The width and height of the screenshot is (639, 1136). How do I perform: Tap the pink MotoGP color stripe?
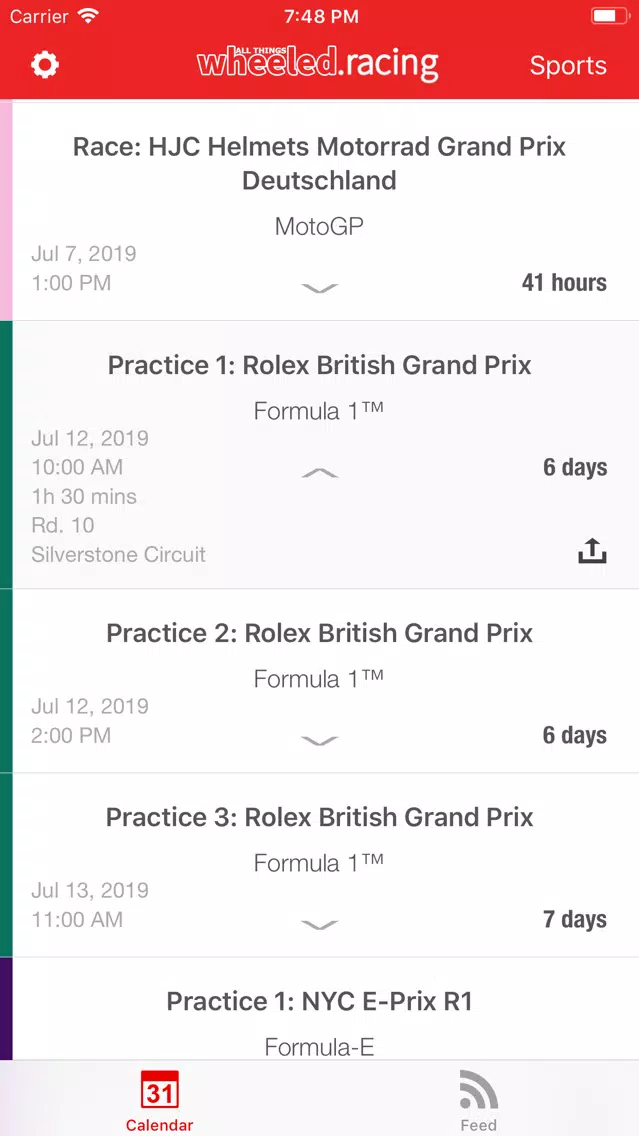(x=6, y=210)
